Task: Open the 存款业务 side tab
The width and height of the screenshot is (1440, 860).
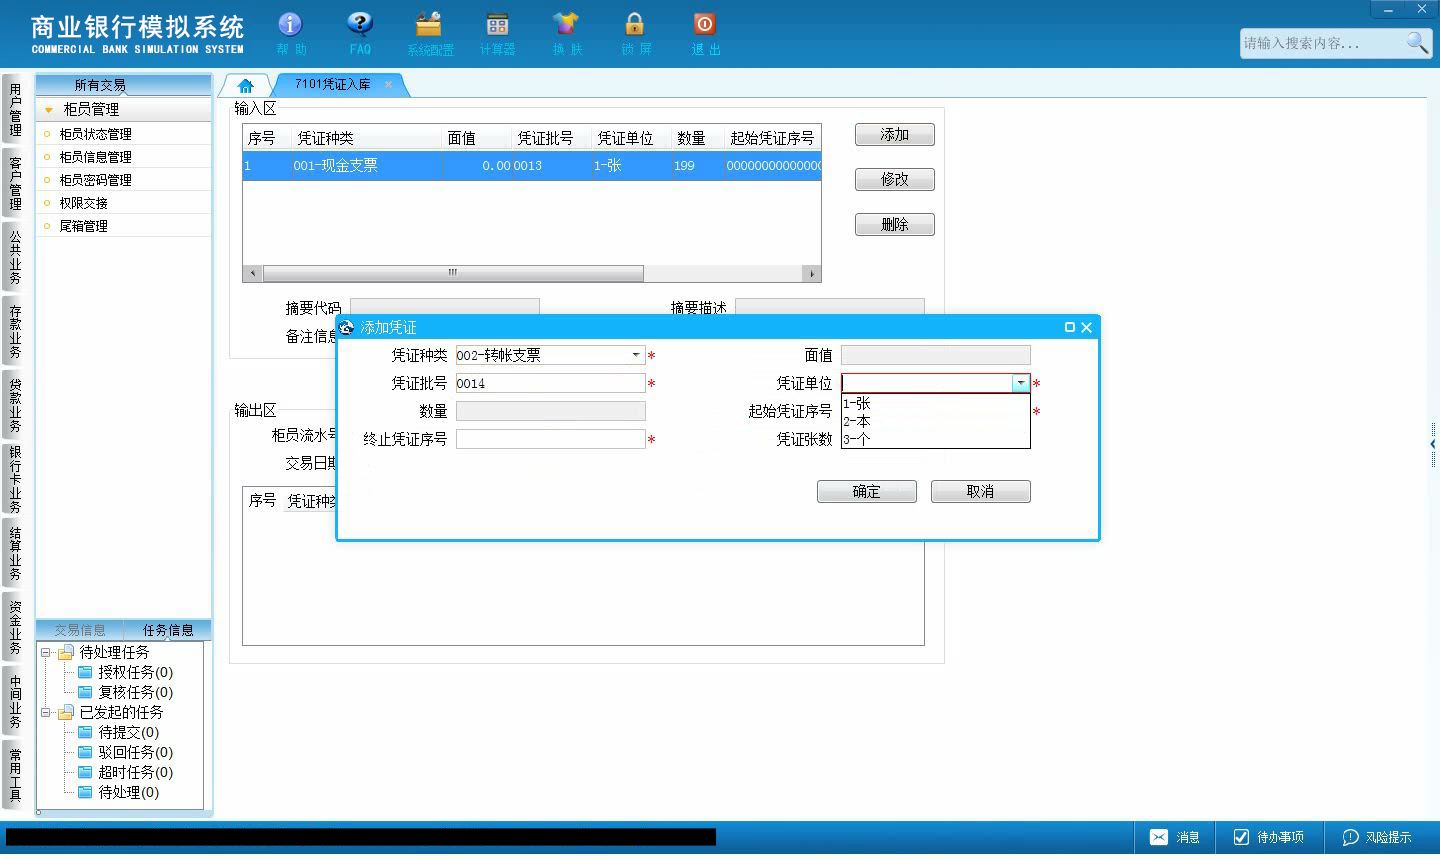Action: pyautogui.click(x=15, y=332)
